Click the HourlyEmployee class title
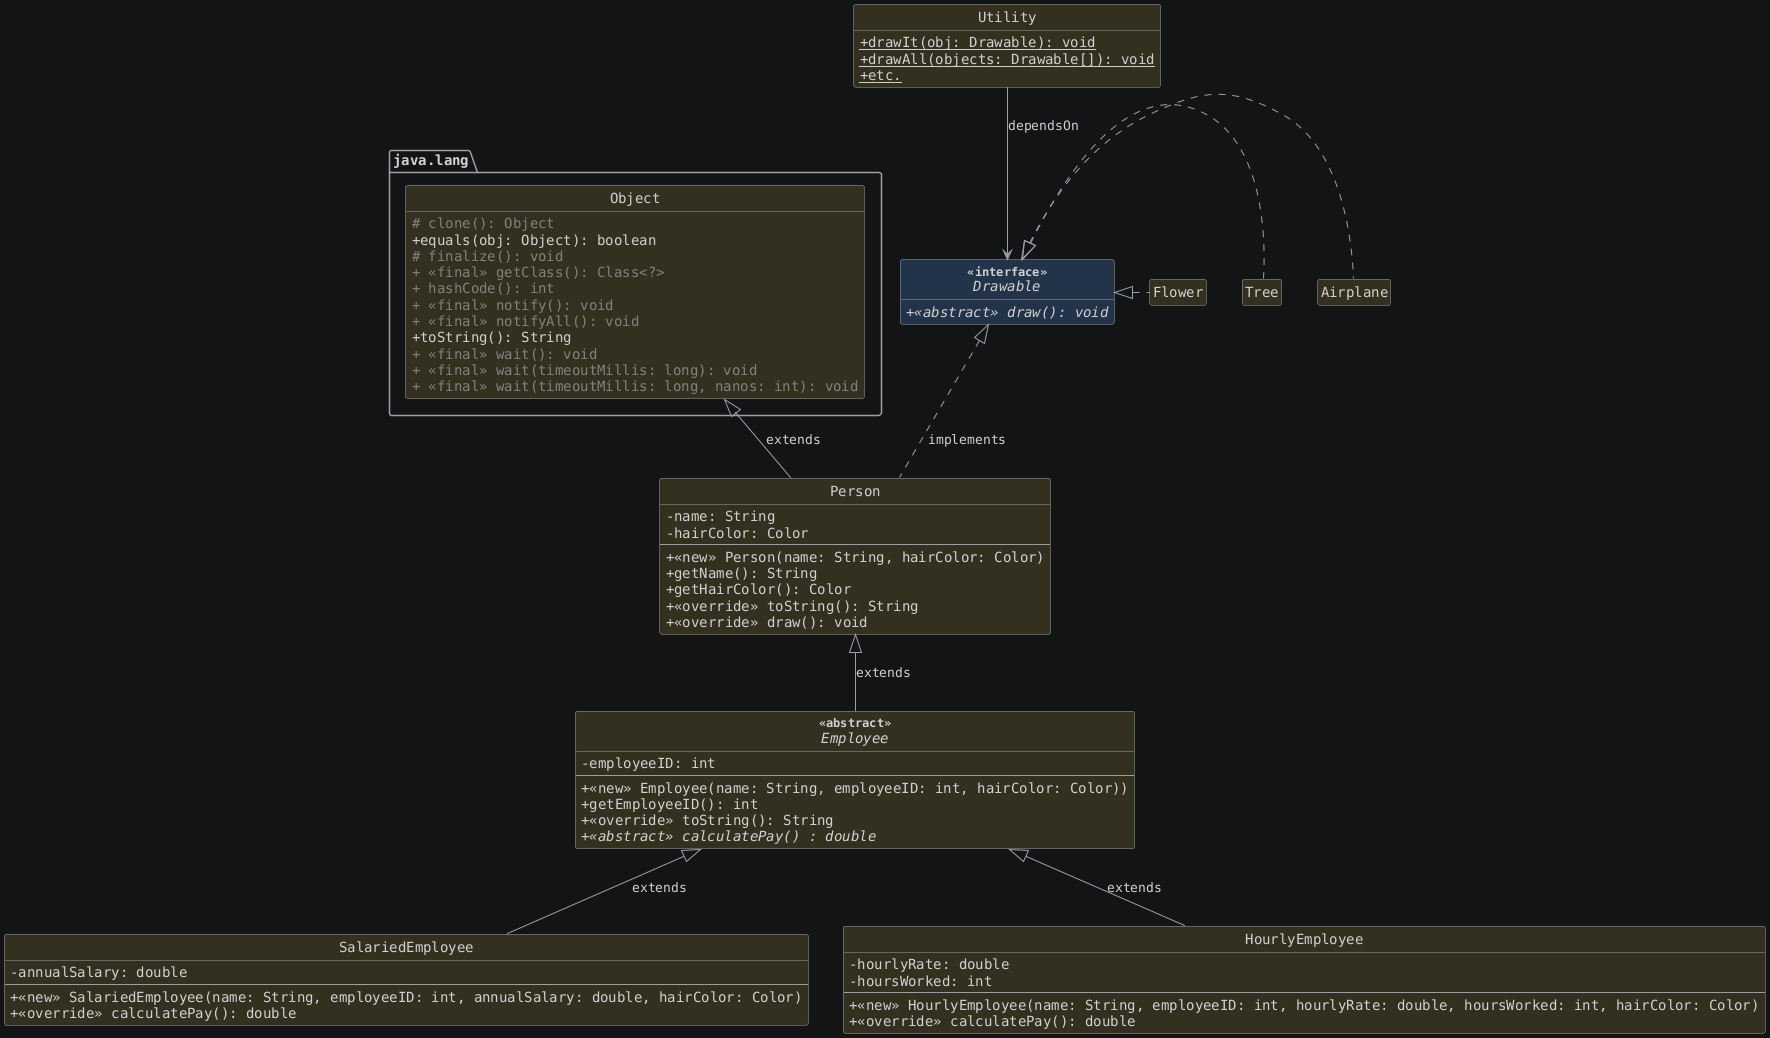Image resolution: width=1770 pixels, height=1038 pixels. [x=1304, y=940]
